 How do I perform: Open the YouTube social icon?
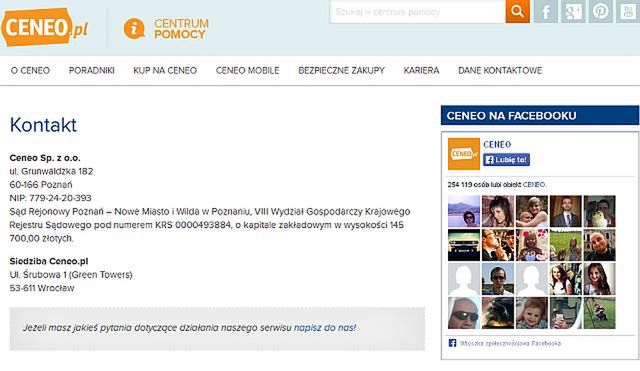[x=628, y=11]
